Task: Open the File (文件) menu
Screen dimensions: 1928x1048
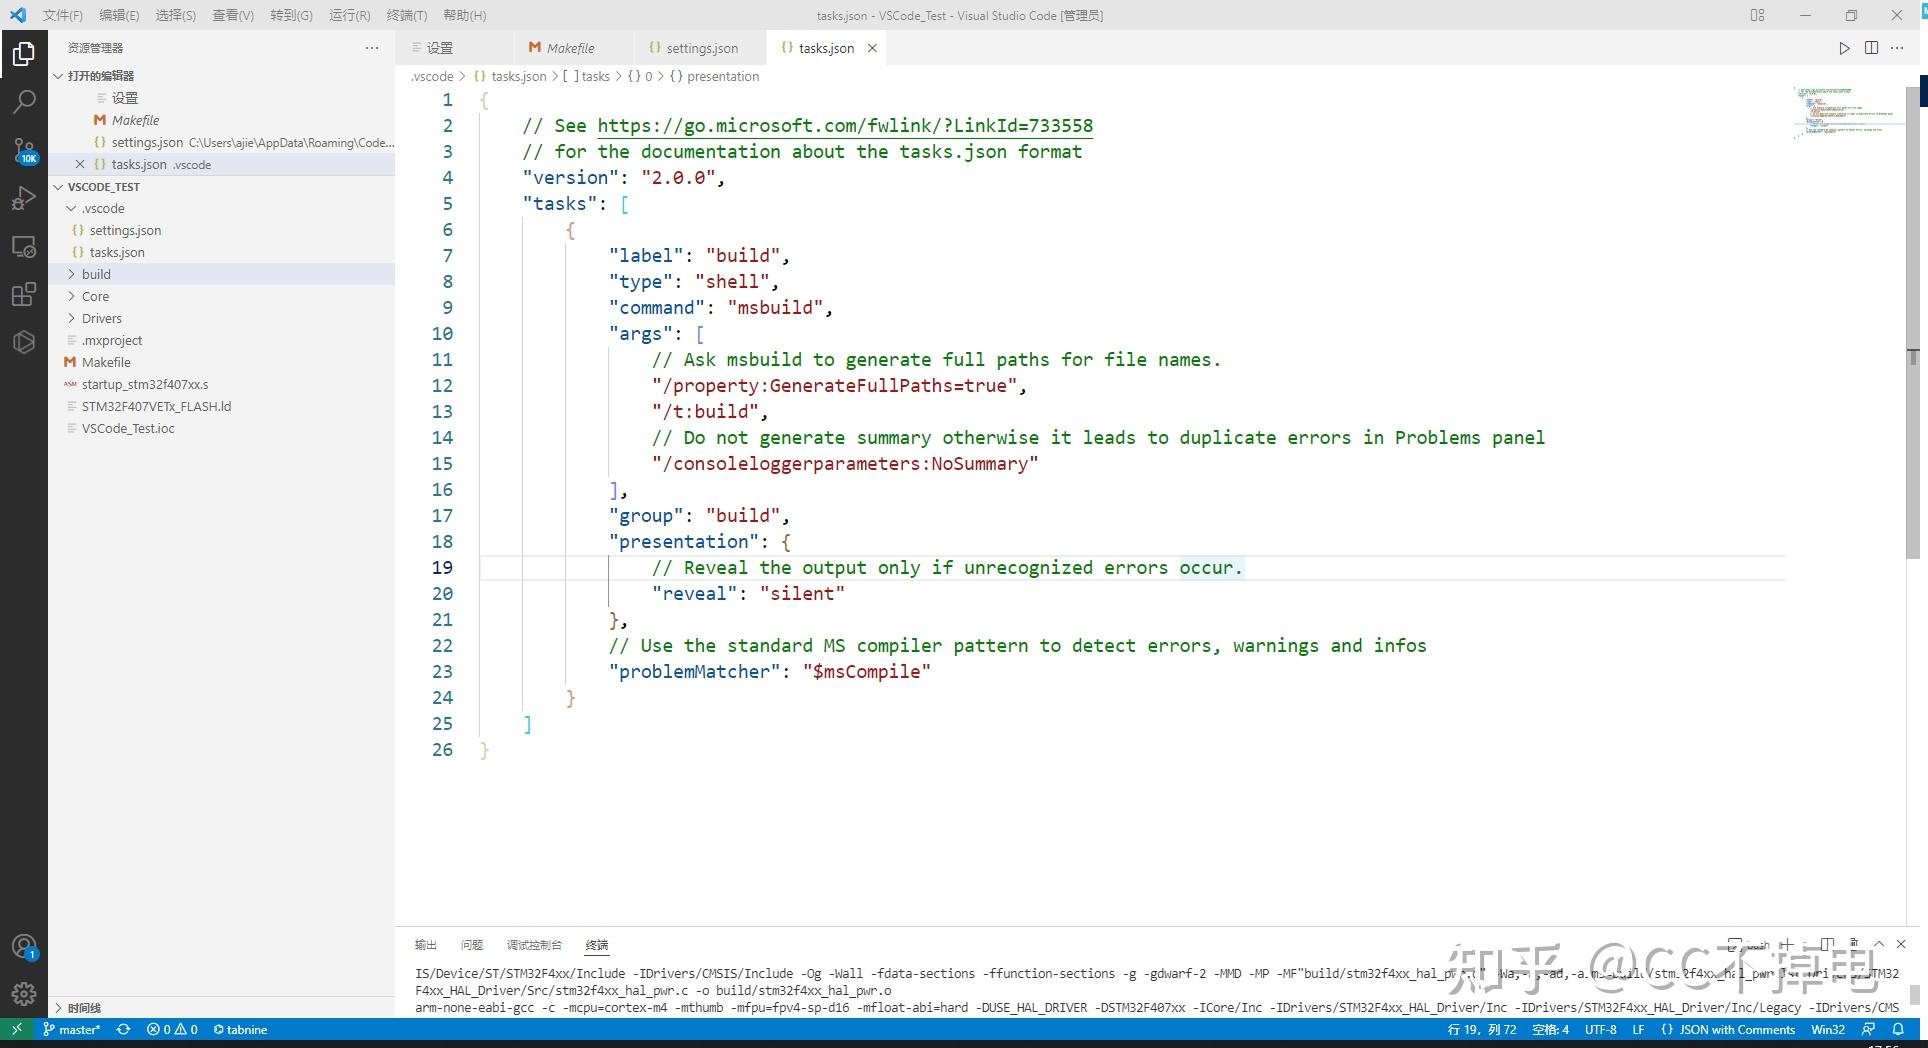Action: pos(63,15)
